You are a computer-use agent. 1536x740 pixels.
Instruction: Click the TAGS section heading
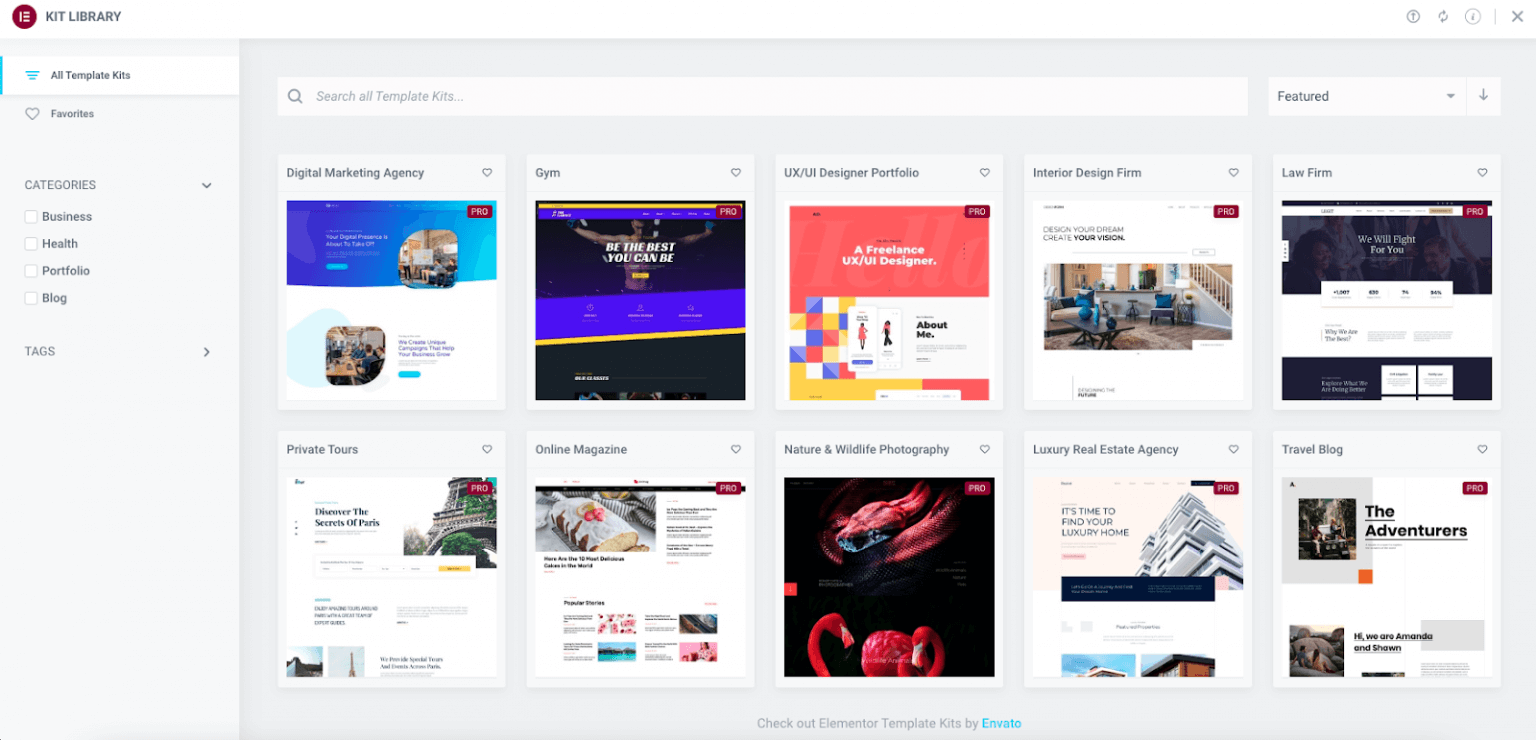click(x=40, y=352)
